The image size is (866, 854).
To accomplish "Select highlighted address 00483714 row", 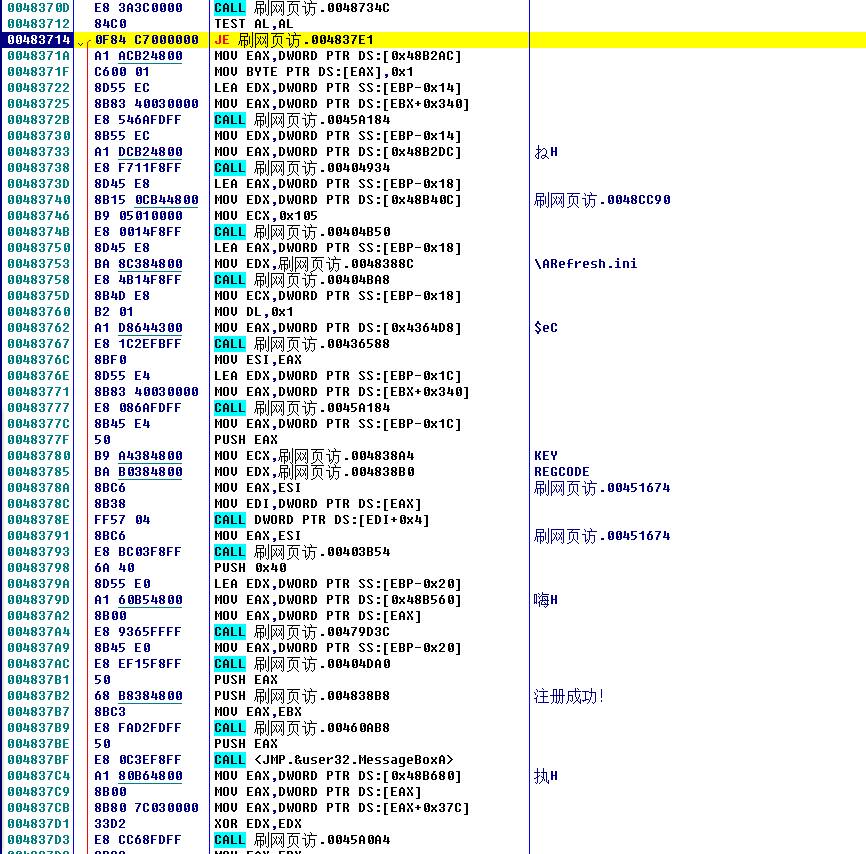I will [433, 40].
